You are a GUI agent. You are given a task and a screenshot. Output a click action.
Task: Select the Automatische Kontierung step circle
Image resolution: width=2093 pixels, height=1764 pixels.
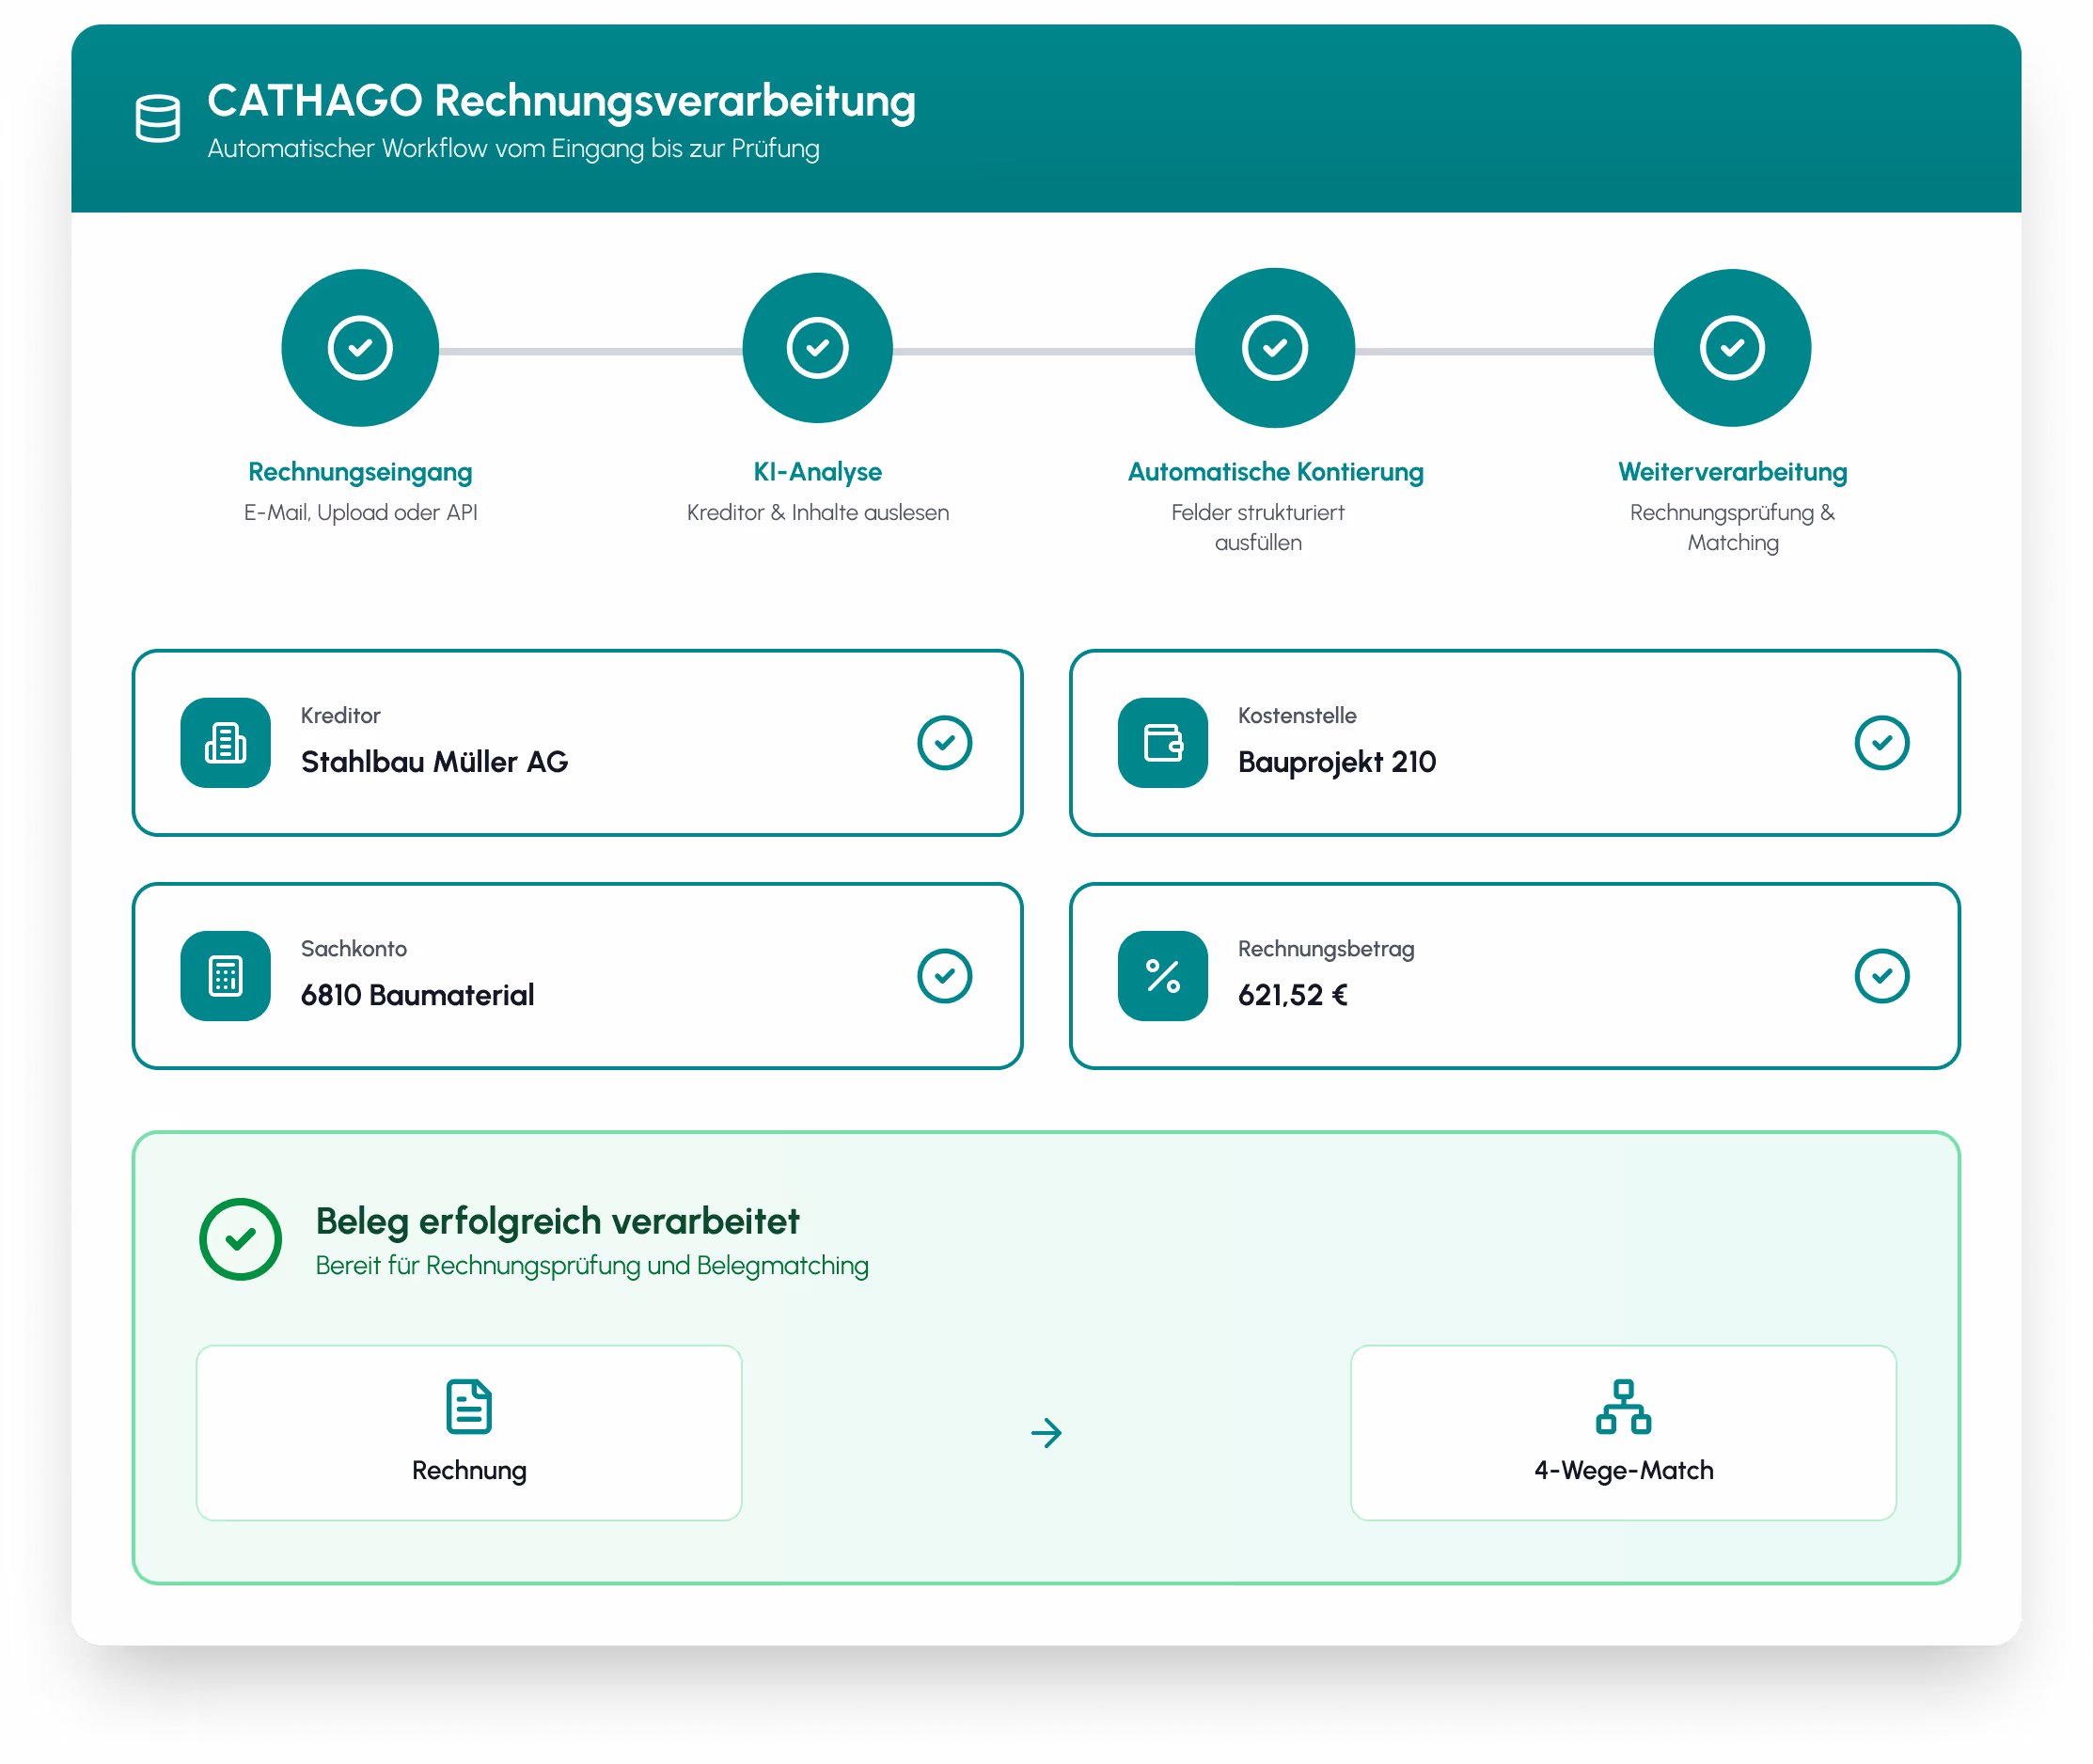click(x=1275, y=348)
